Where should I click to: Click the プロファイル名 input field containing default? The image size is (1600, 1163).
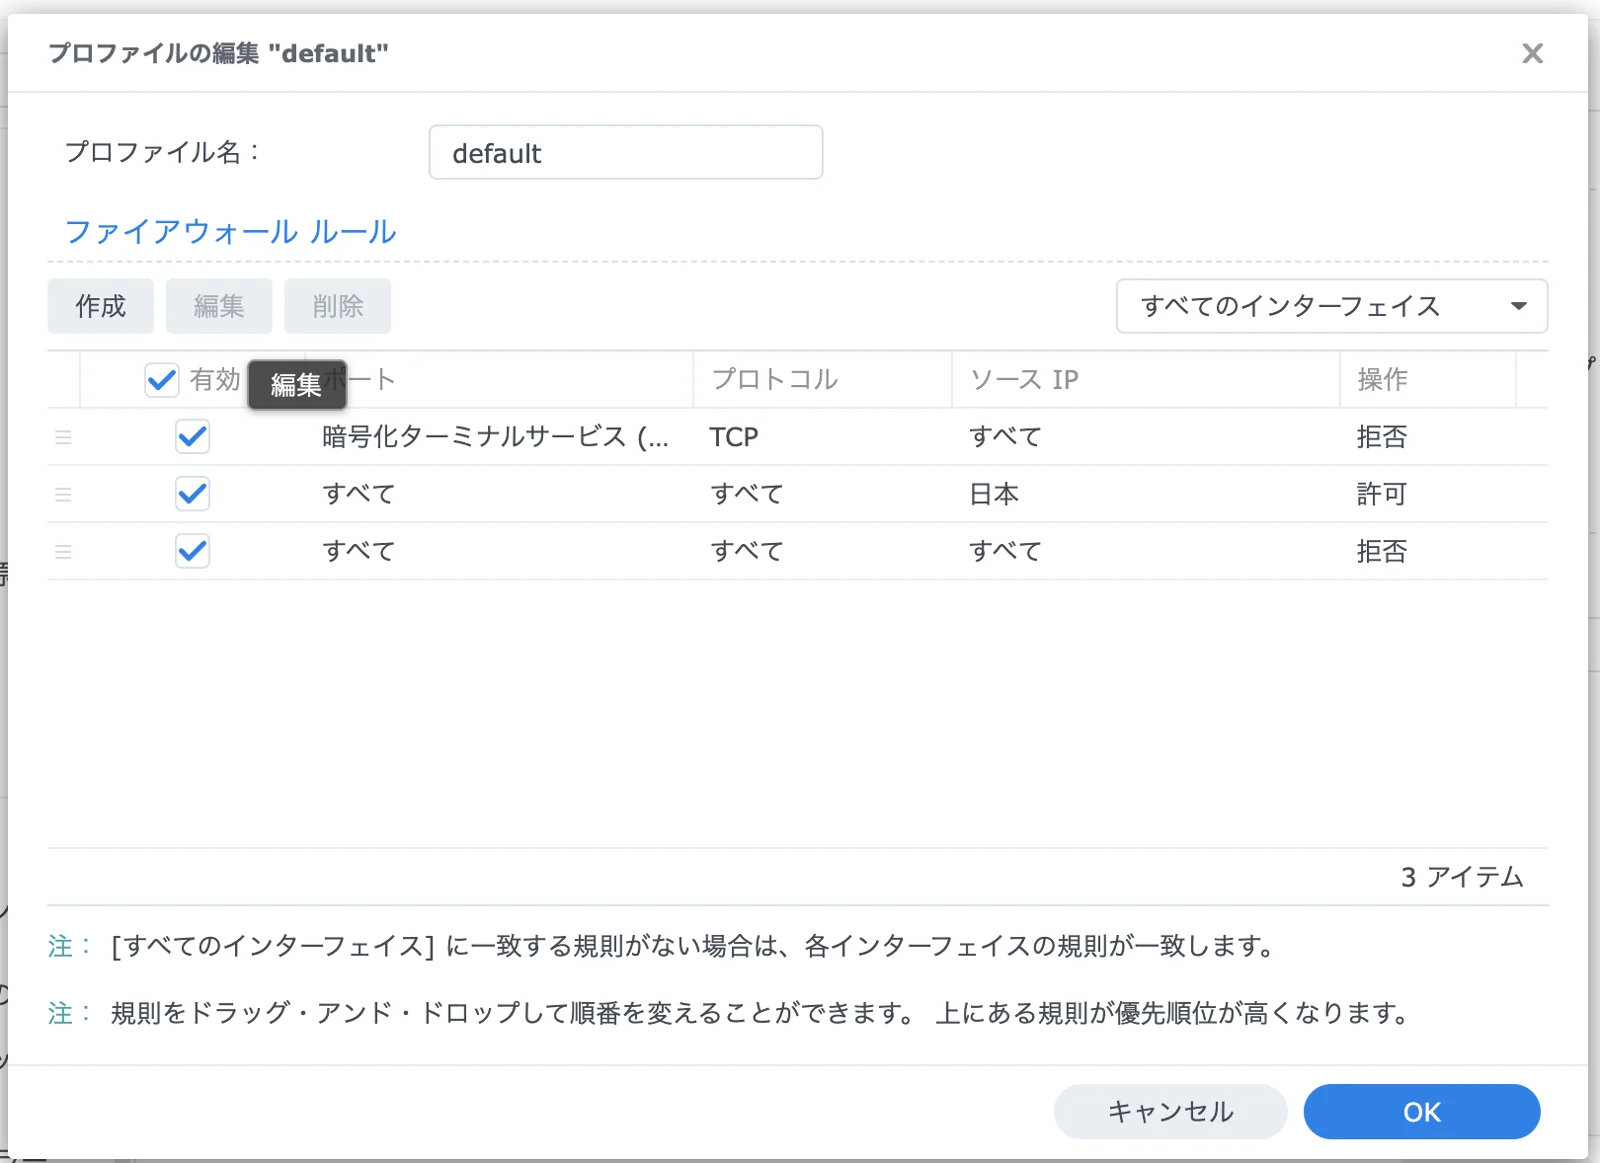(x=626, y=152)
